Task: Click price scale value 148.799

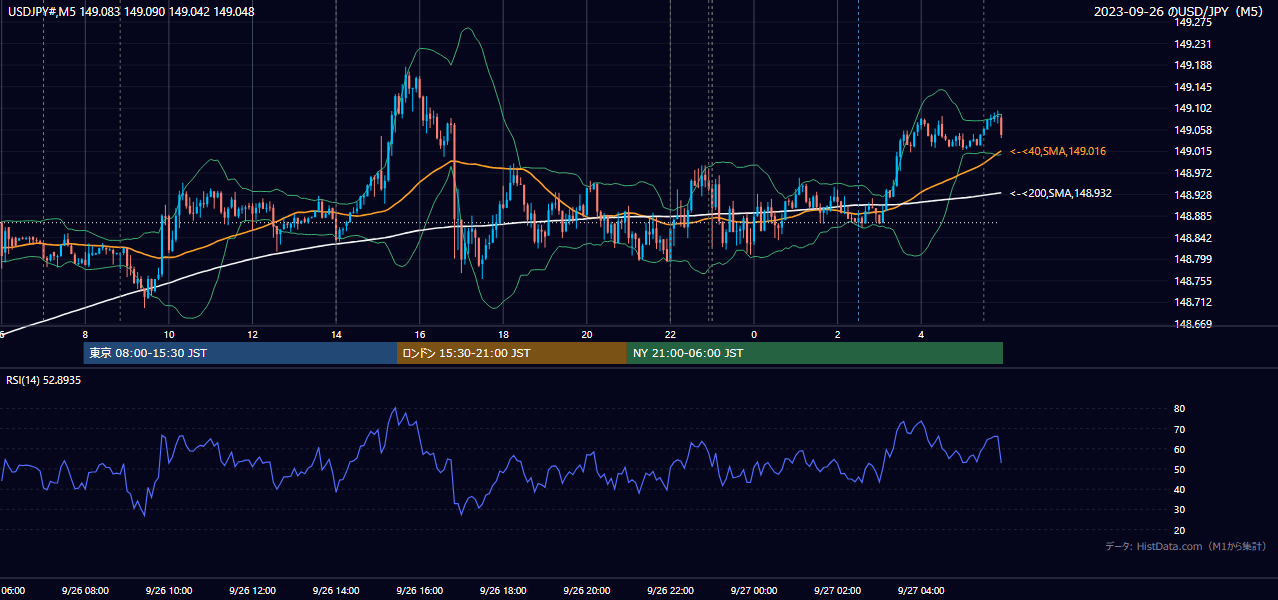Action: (1194, 259)
